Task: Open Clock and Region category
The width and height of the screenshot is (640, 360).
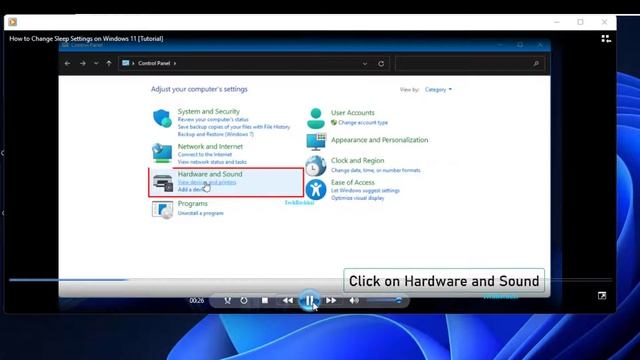Action: (358, 160)
